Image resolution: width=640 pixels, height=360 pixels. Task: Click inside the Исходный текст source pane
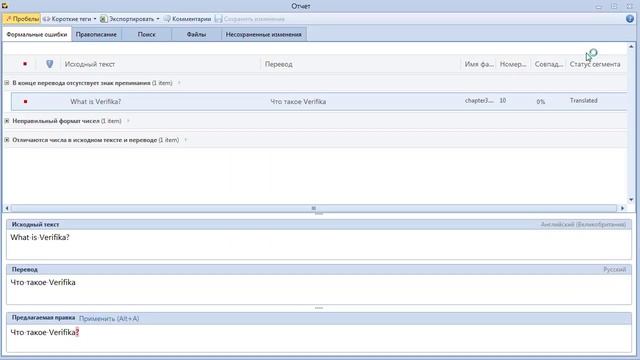pos(319,244)
